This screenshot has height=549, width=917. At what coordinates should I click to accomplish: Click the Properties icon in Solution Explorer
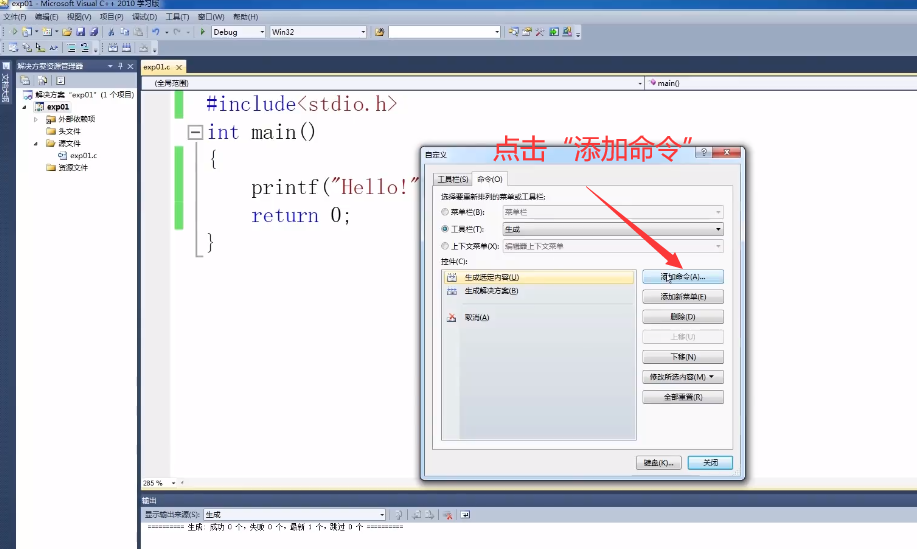(x=25, y=80)
